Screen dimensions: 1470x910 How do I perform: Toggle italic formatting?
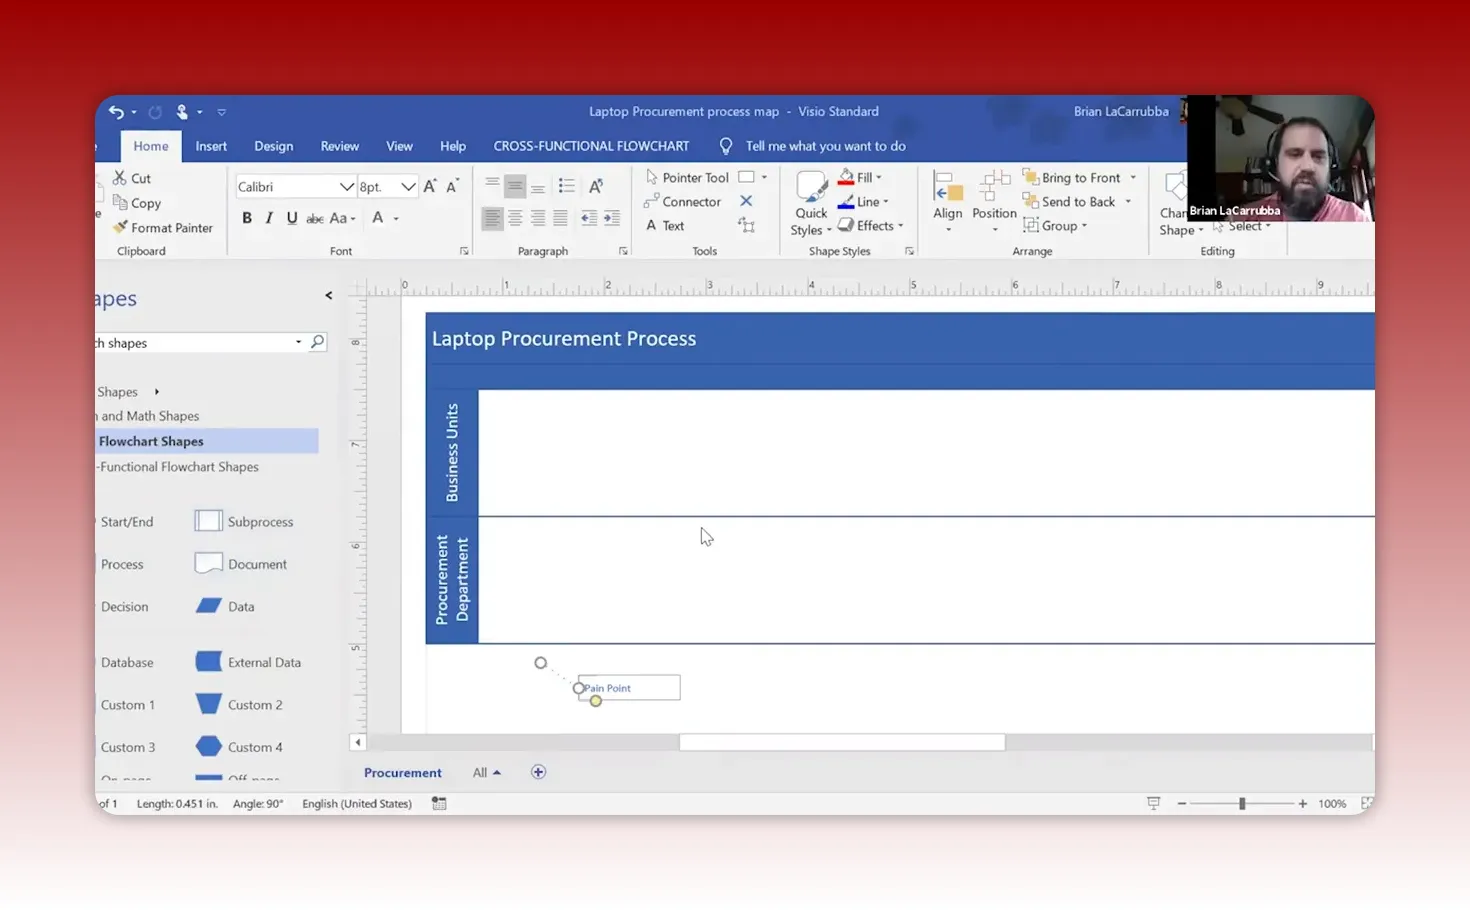[268, 217]
